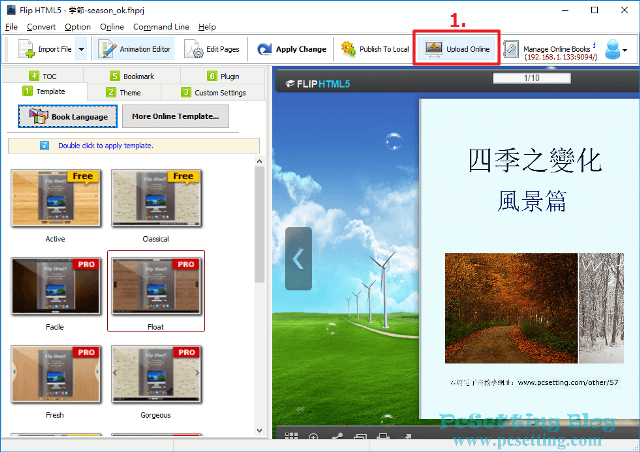Click the previous page arrow in preview

click(298, 258)
